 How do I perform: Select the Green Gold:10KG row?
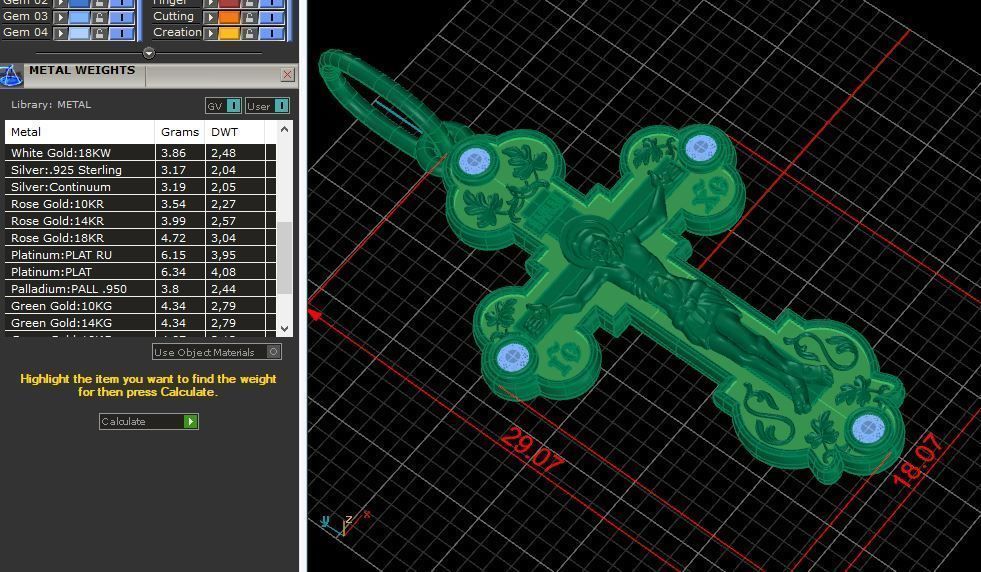141,305
